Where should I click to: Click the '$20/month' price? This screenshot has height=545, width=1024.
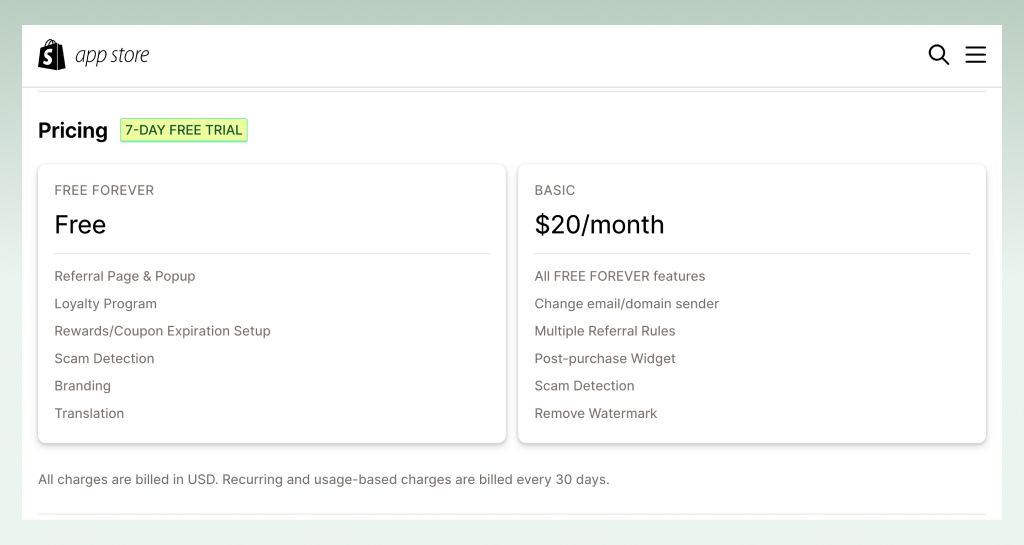point(599,225)
